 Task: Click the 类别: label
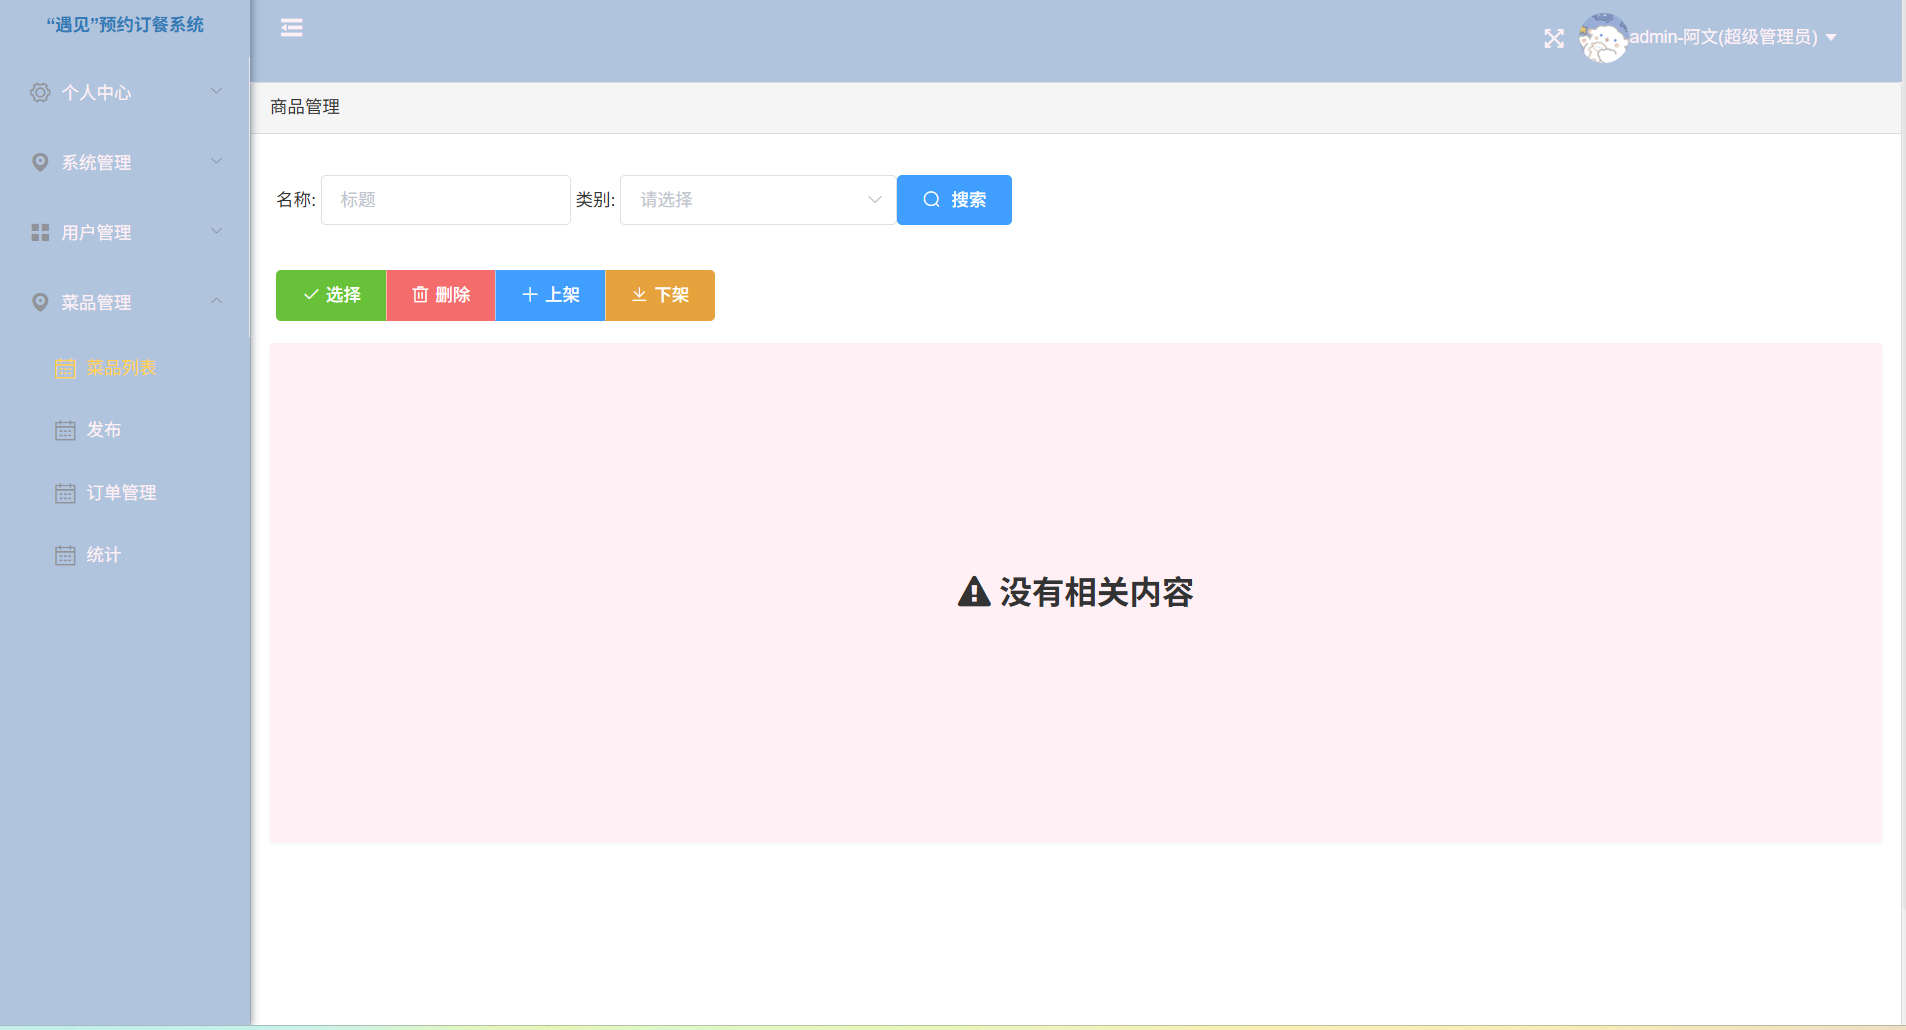click(595, 200)
